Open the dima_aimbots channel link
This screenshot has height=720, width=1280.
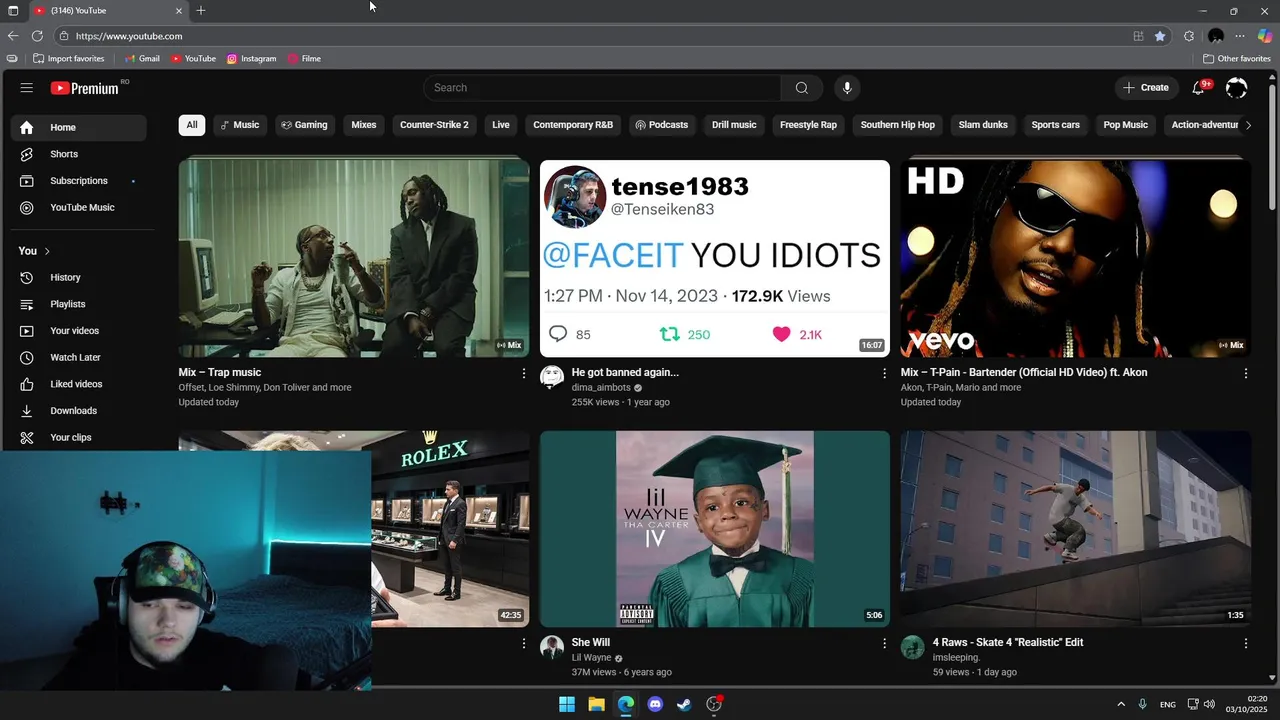601,388
